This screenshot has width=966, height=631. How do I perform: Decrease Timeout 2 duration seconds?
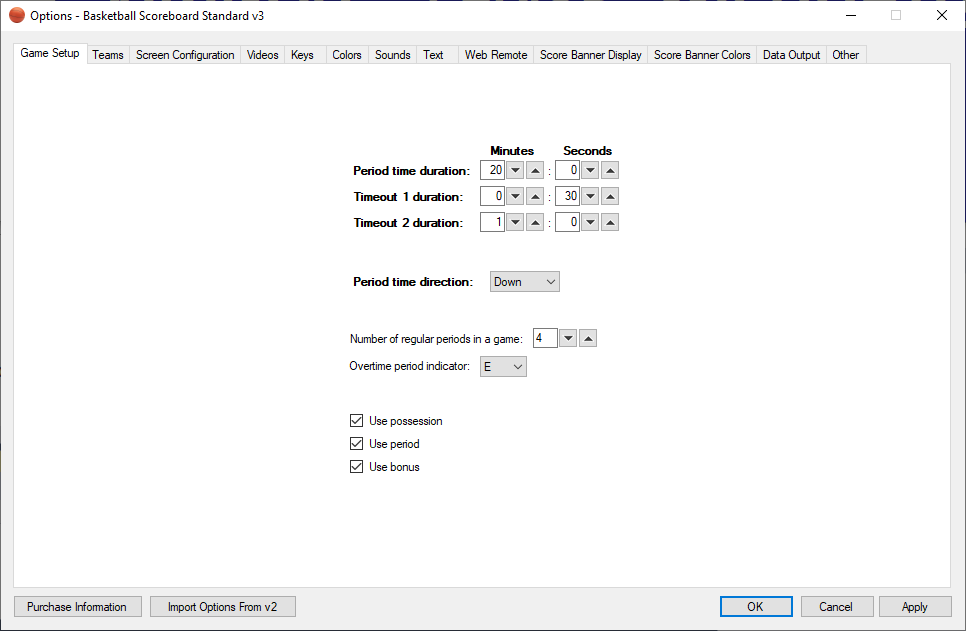(590, 222)
